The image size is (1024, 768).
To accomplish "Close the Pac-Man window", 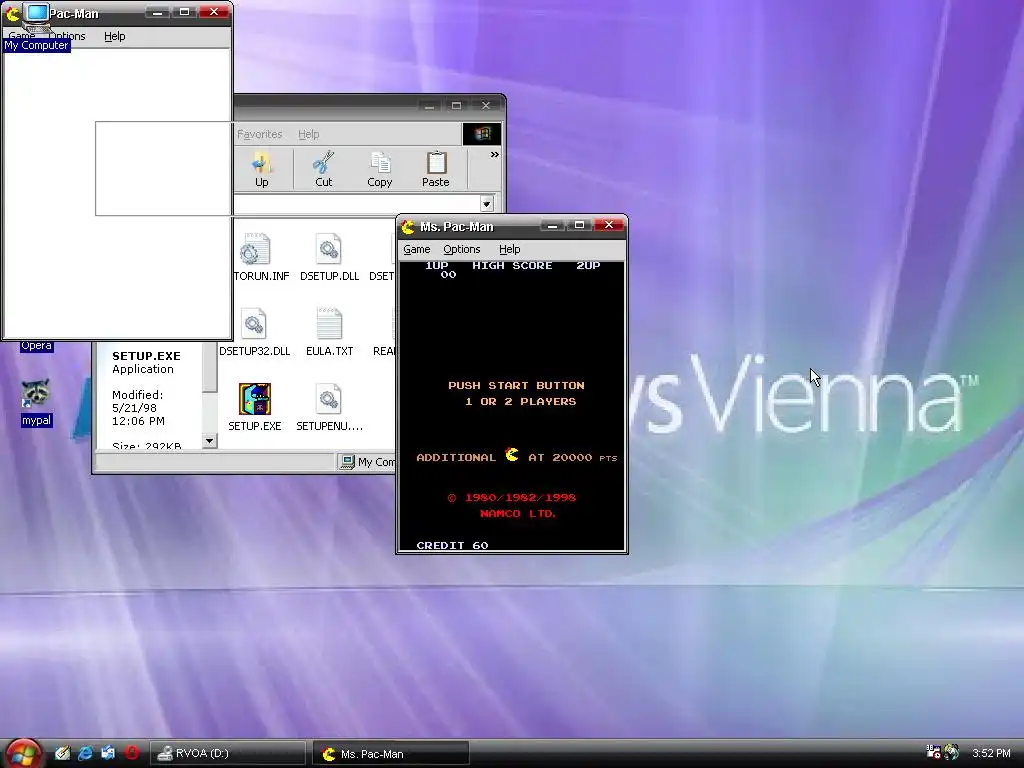I will [214, 12].
